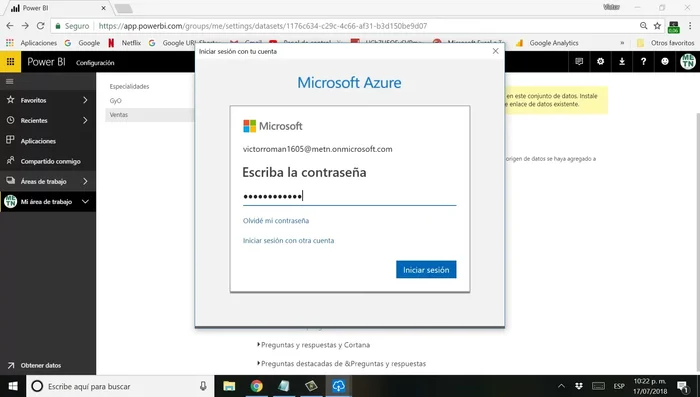This screenshot has width=700, height=397.
Task: Close the Power BI browser tab
Action: pos(104,8)
